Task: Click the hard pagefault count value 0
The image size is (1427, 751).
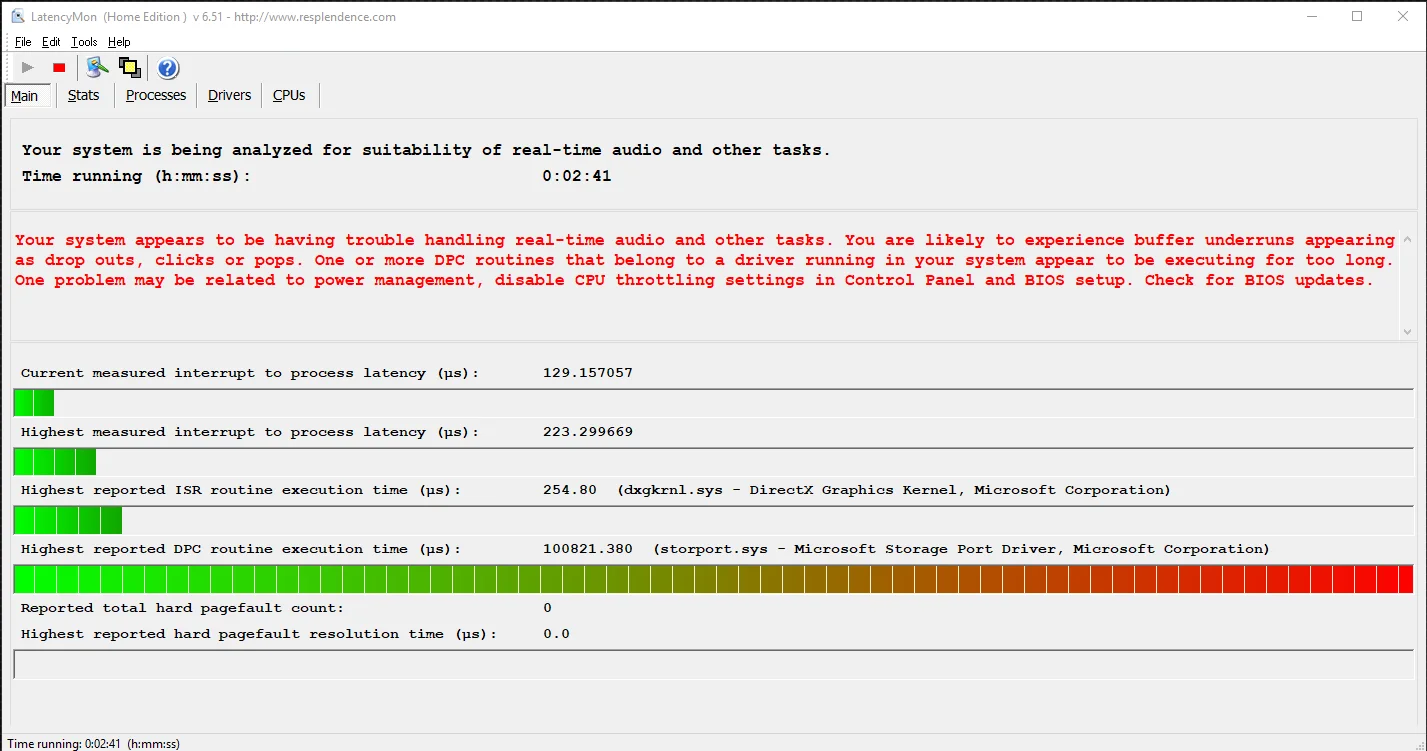Action: click(x=547, y=608)
